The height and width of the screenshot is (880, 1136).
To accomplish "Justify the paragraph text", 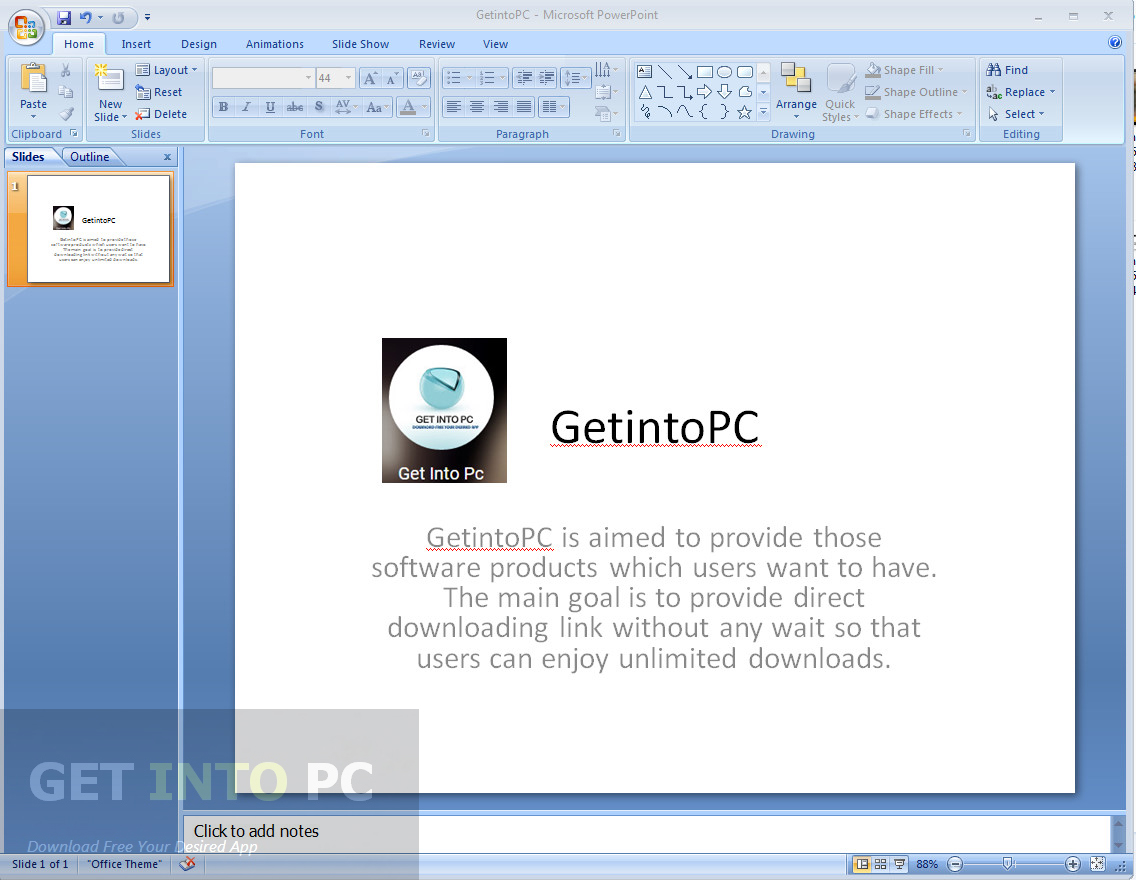I will click(x=524, y=107).
